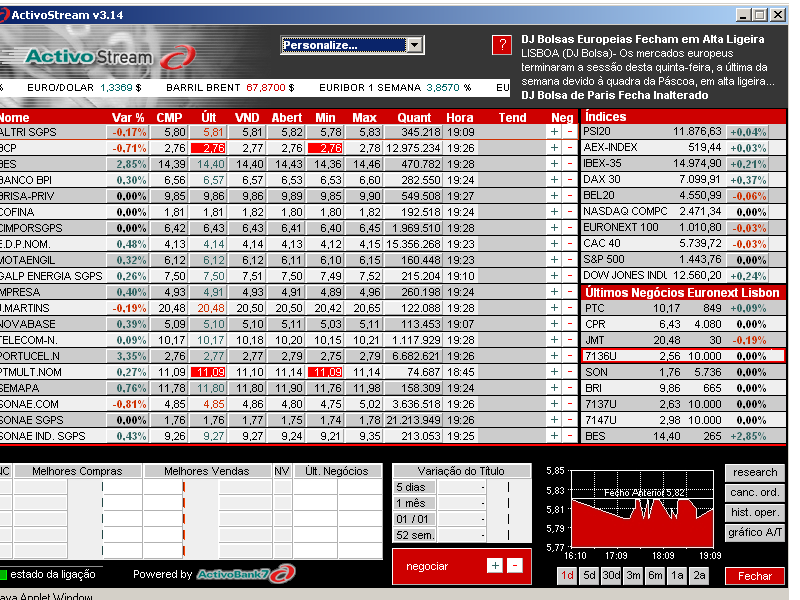Click the minus icon in CIMPORSGPS row
800x600 pixels.
pyautogui.click(x=569, y=228)
